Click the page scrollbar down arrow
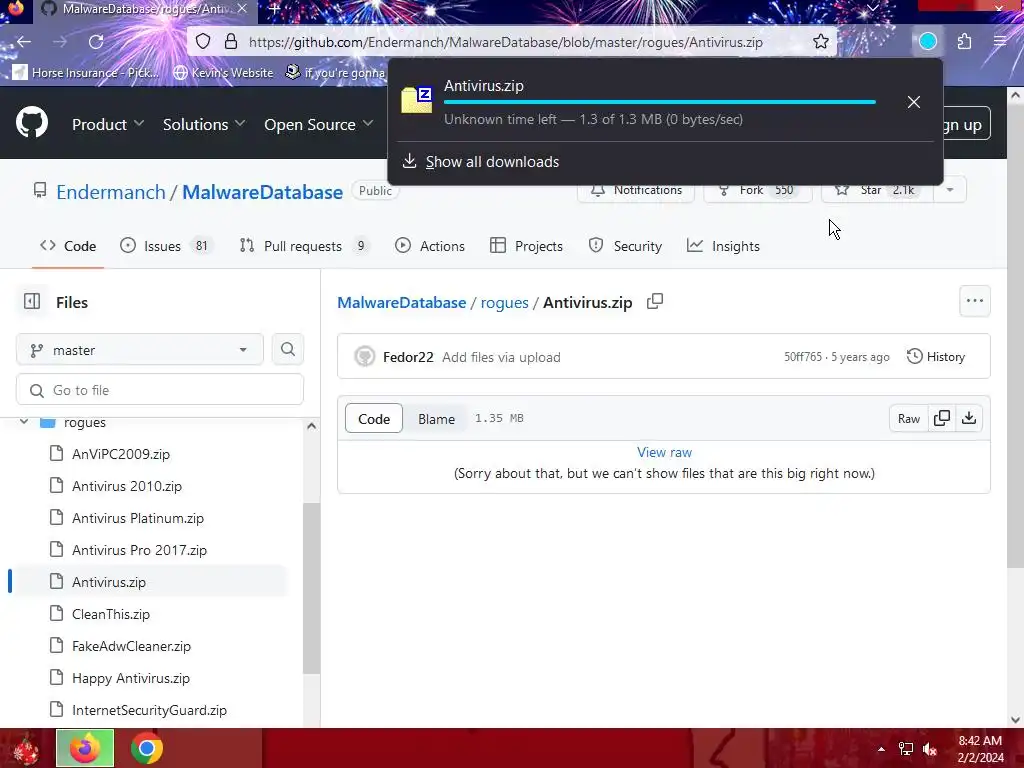This screenshot has width=1024, height=768. click(1015, 720)
